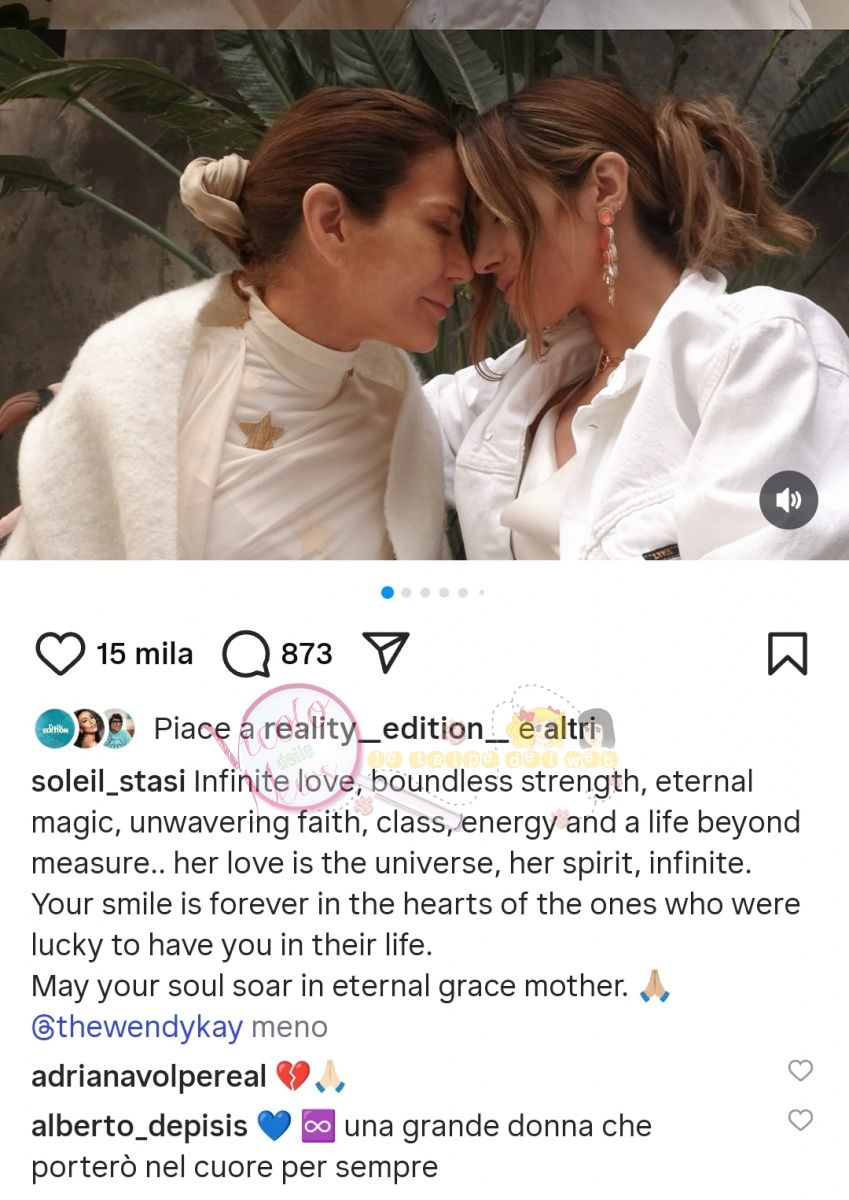Open comments via speech bubble icon
849x1200 pixels.
pyautogui.click(x=246, y=655)
